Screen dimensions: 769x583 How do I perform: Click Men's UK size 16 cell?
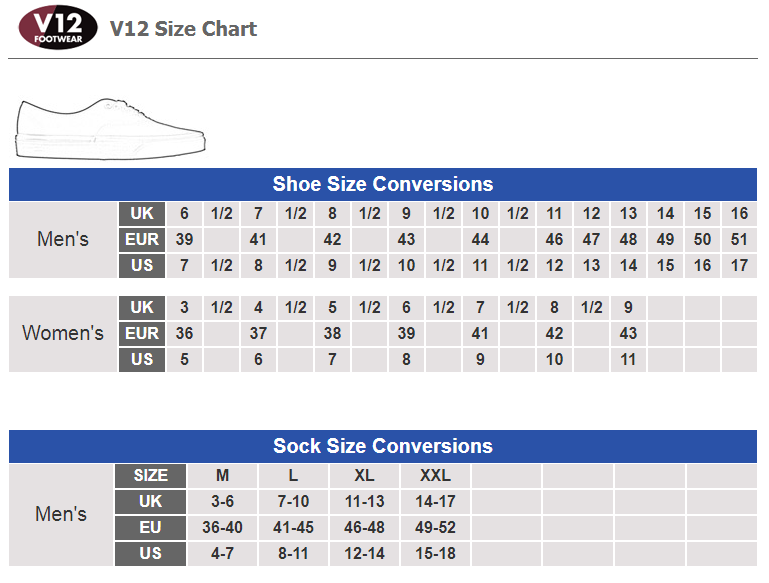click(739, 214)
